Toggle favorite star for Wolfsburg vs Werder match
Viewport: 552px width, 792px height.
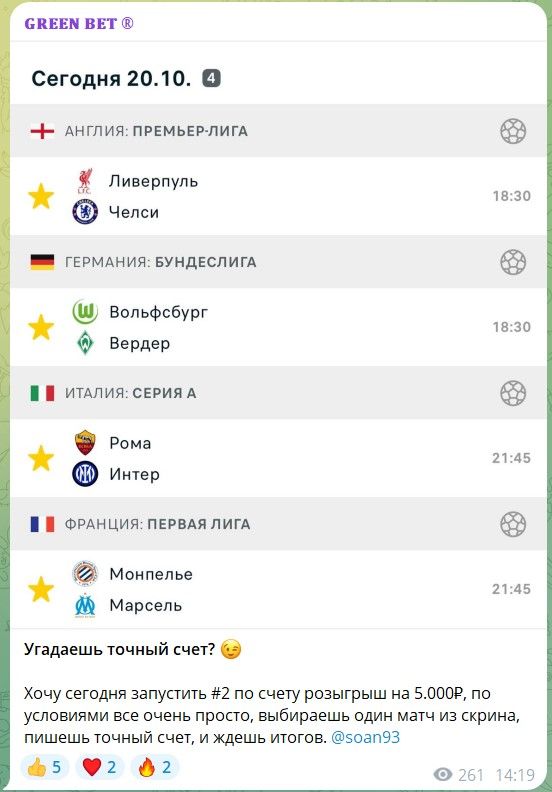41,327
